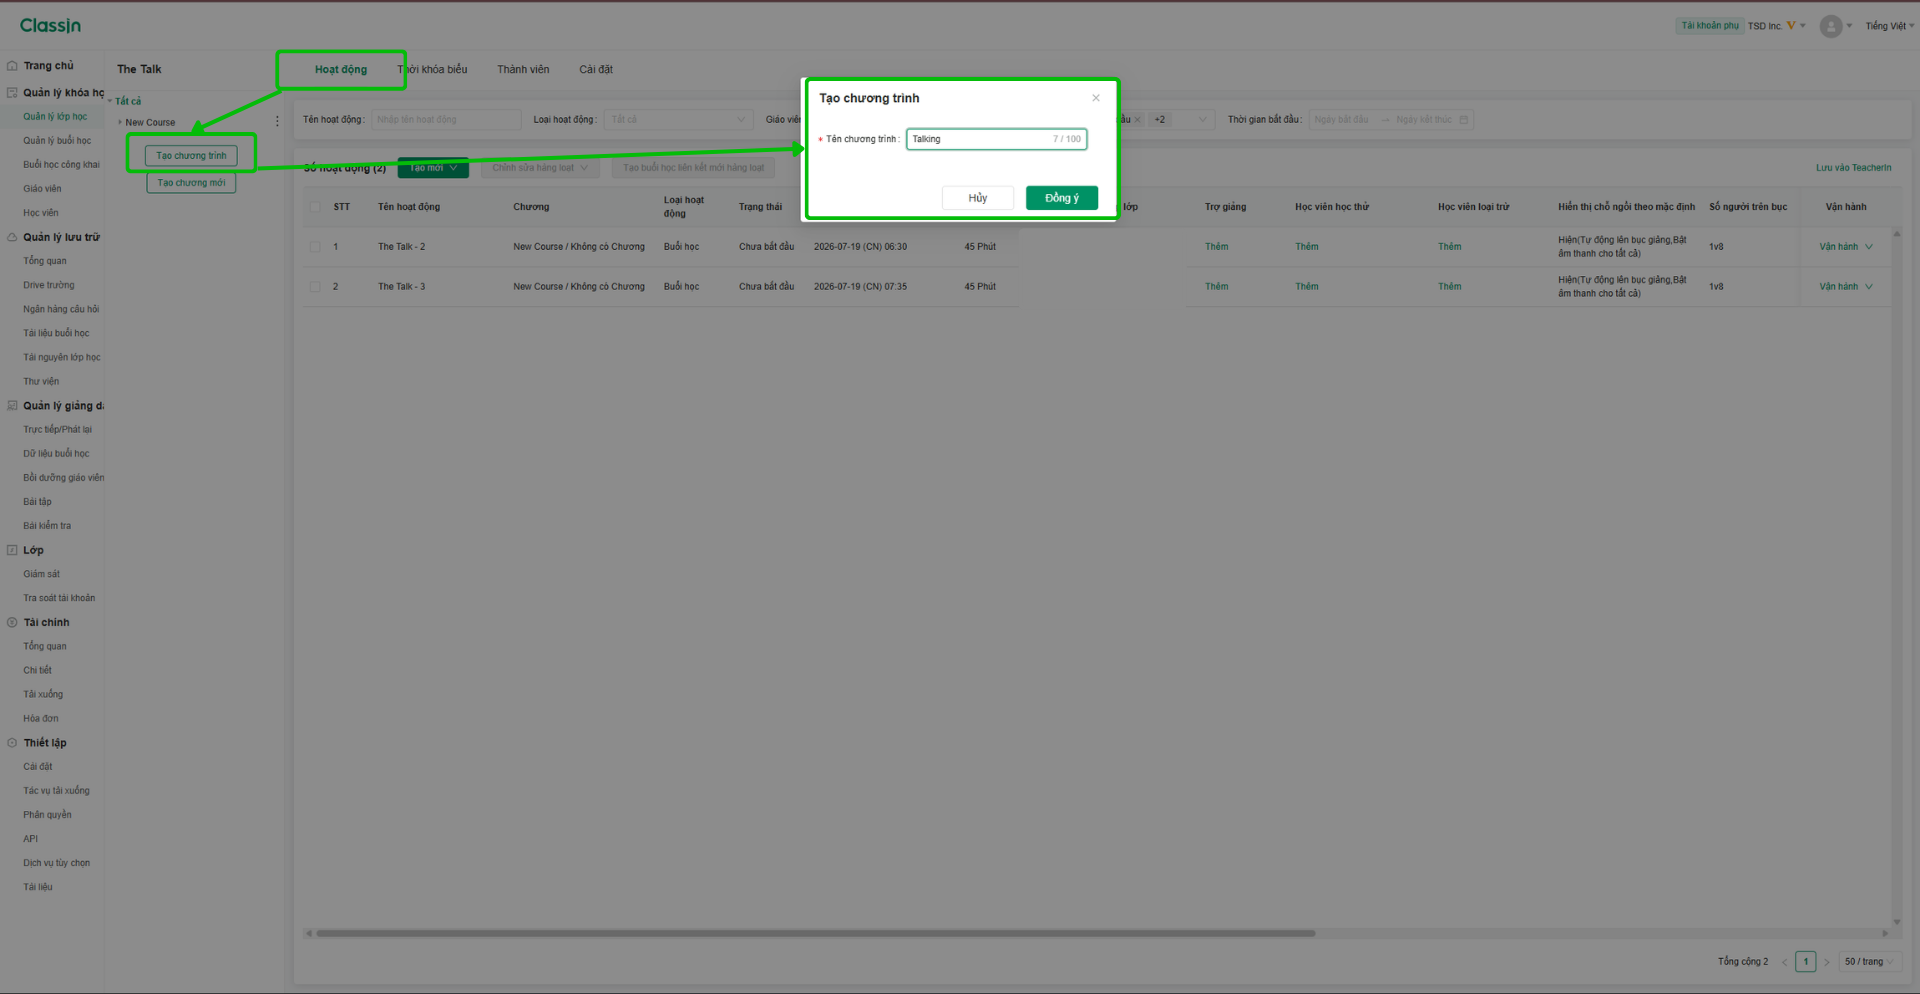The height and width of the screenshot is (994, 1920).
Task: Click the calendar icon in date range
Action: tap(1464, 120)
